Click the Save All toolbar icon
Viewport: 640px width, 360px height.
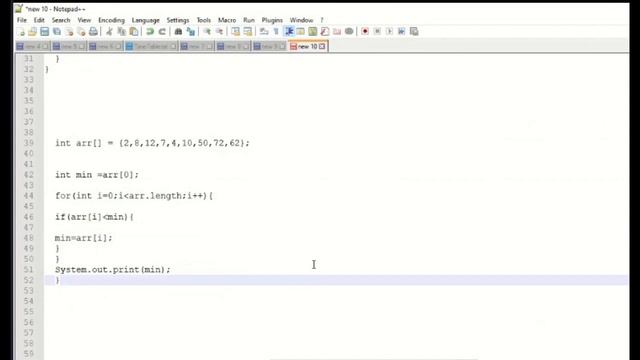click(x=57, y=31)
